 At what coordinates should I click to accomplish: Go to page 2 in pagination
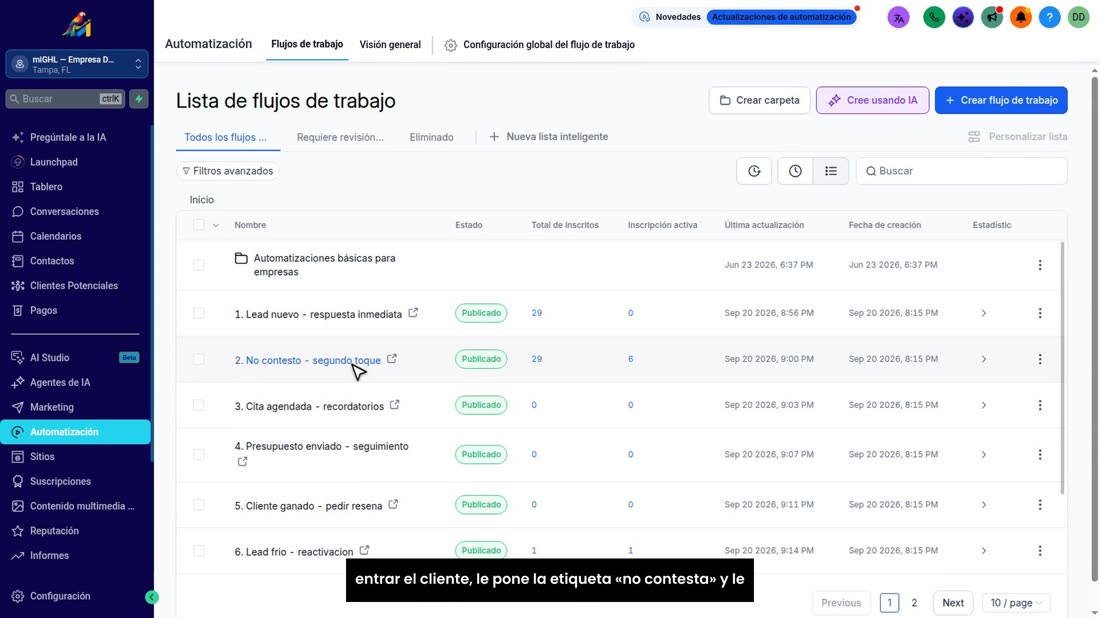[914, 603]
